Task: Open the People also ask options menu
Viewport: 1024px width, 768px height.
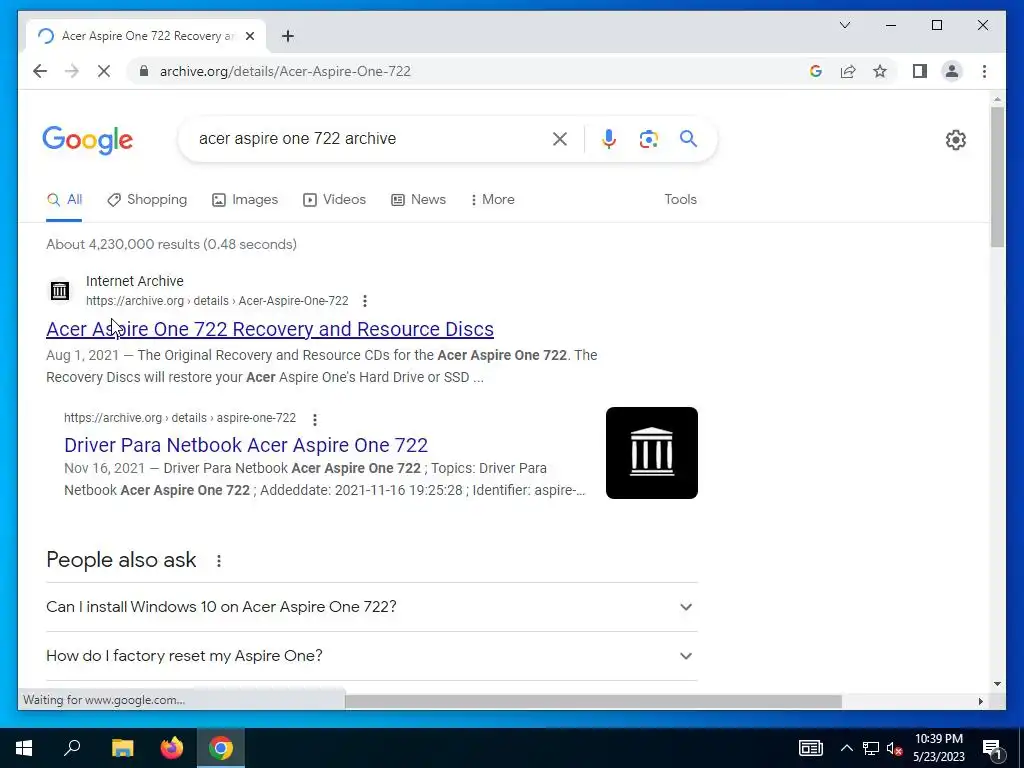Action: [219, 561]
